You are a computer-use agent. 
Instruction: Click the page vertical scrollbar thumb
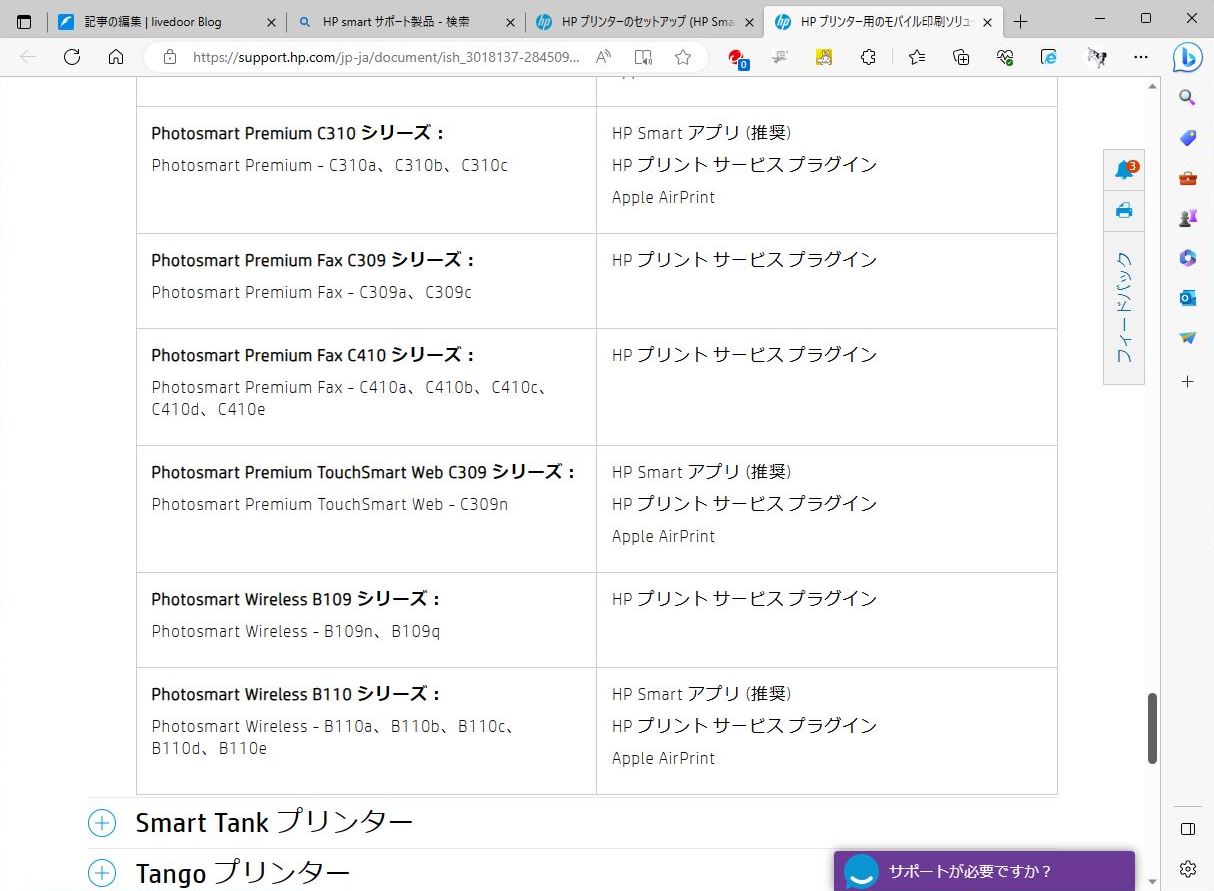pyautogui.click(x=1153, y=728)
